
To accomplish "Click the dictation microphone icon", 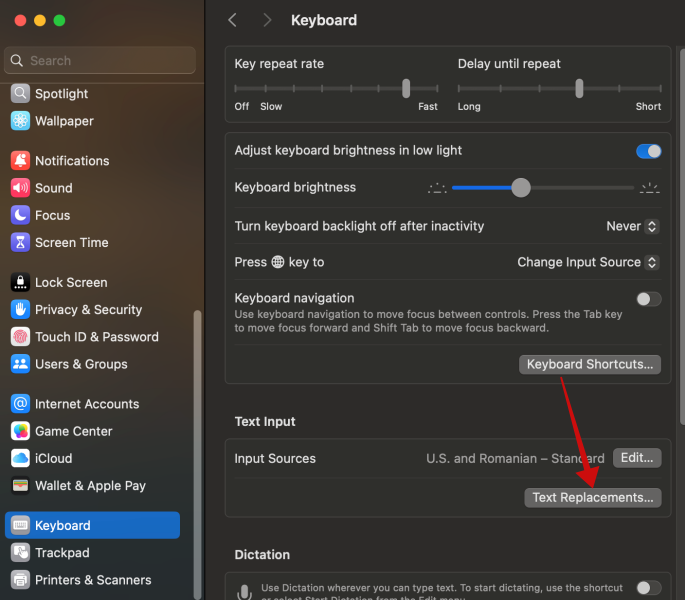I will coord(245,592).
